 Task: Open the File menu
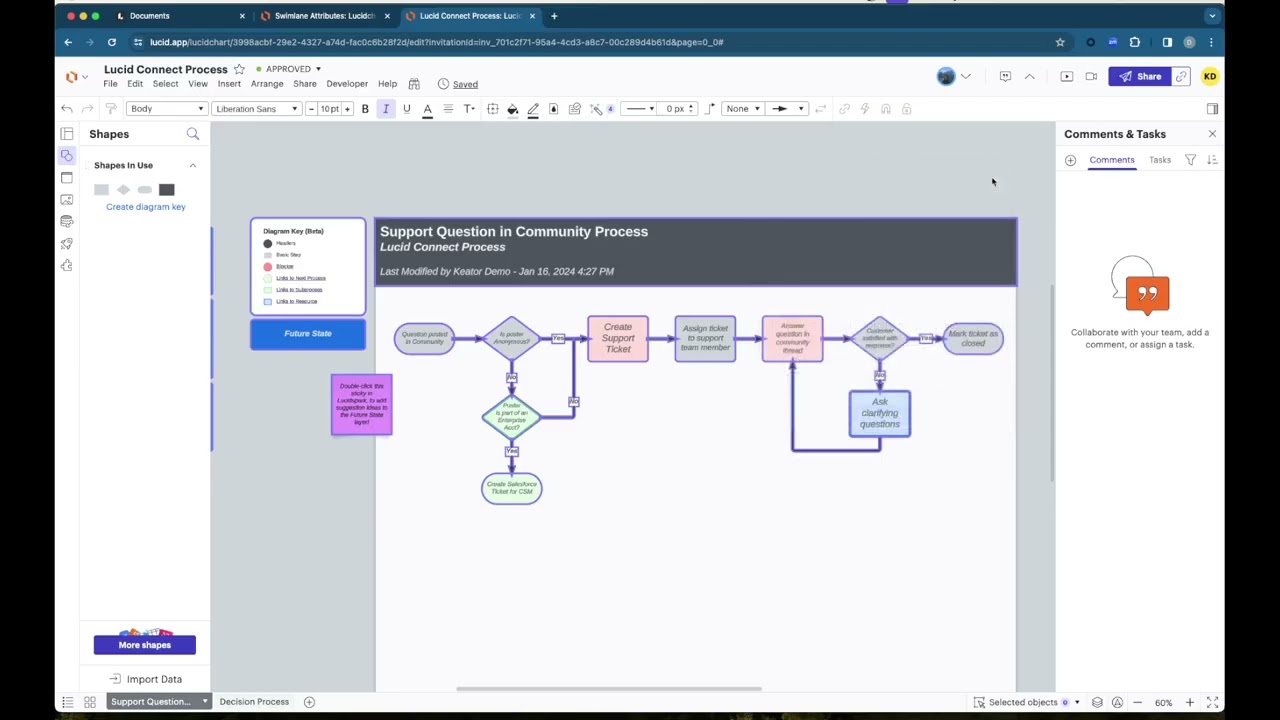point(110,84)
